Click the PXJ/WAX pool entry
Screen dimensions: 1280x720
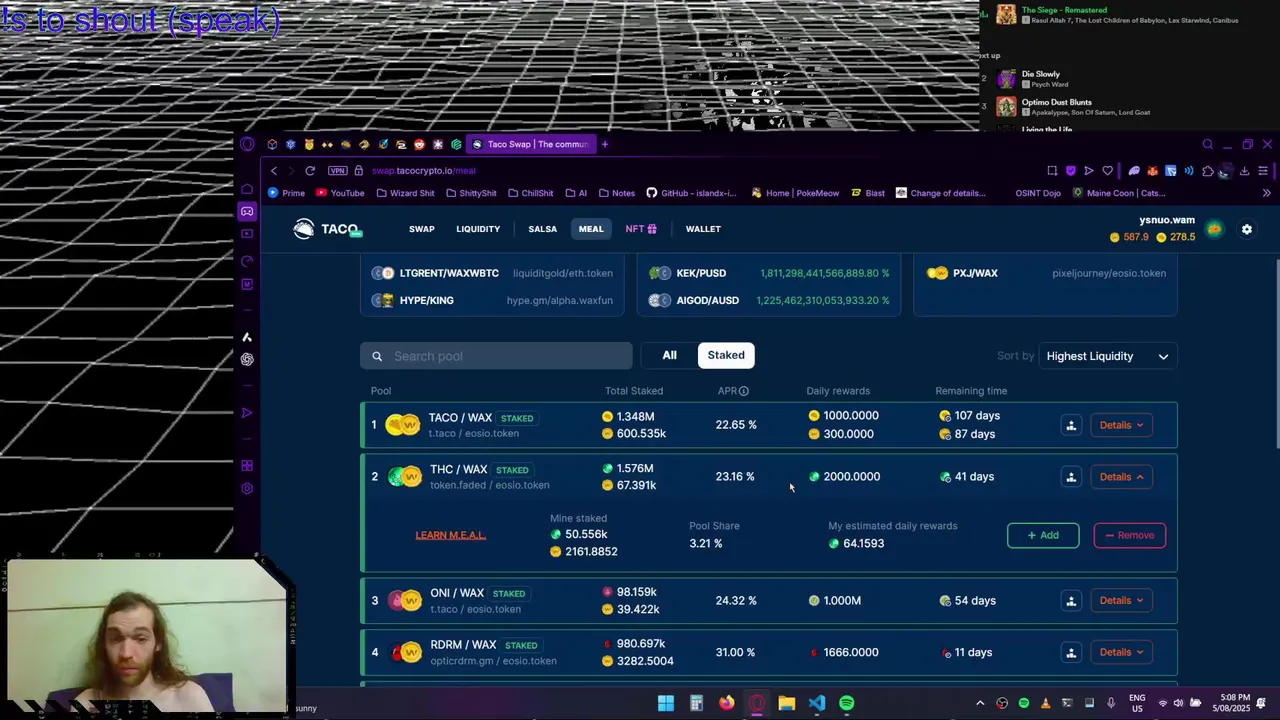pos(1046,273)
